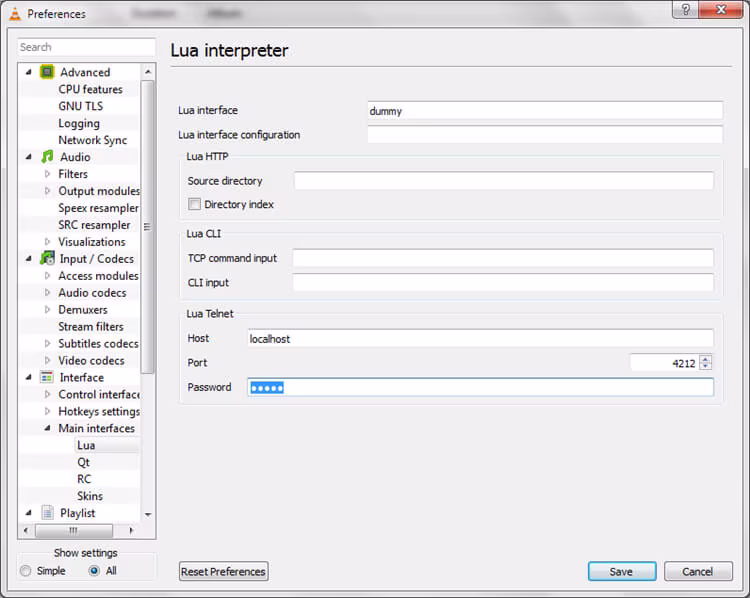Image resolution: width=750 pixels, height=598 pixels.
Task: Collapse the Input / Codecs section
Action: 29,259
